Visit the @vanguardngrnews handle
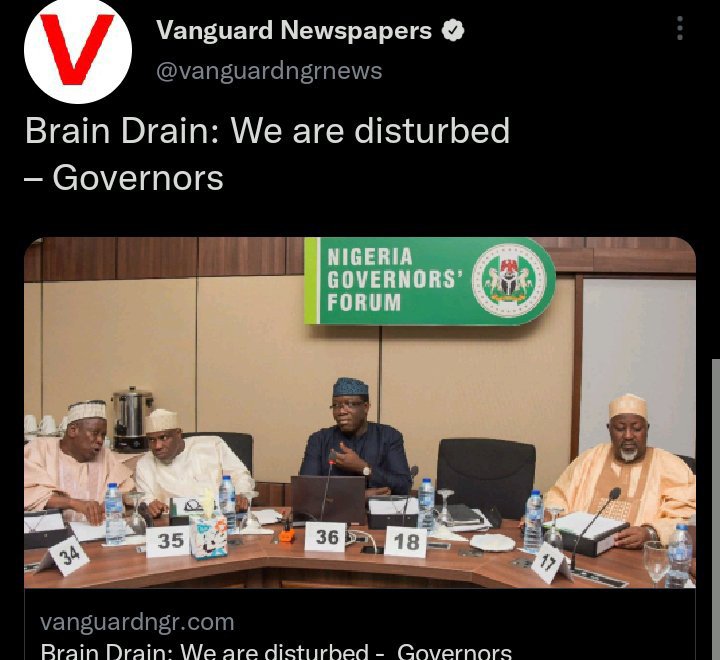 coord(269,71)
